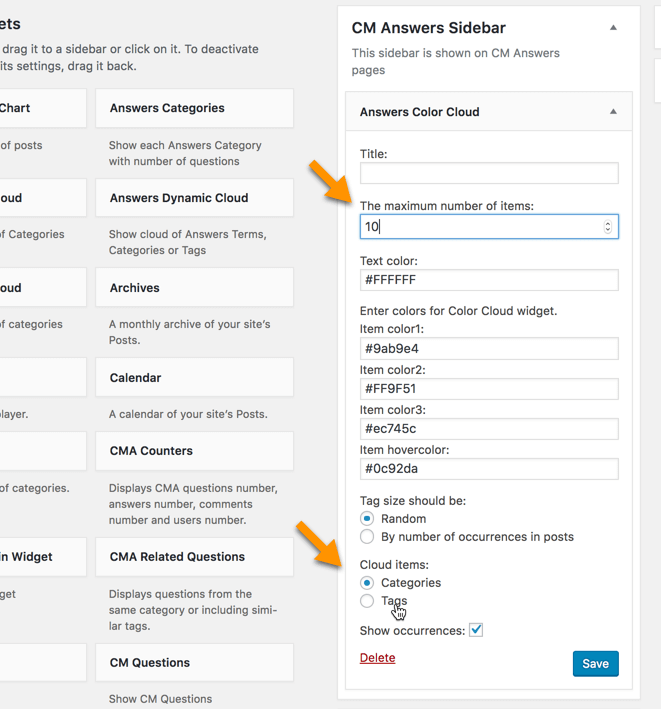
Task: Focus the Title input field
Action: [x=489, y=174]
